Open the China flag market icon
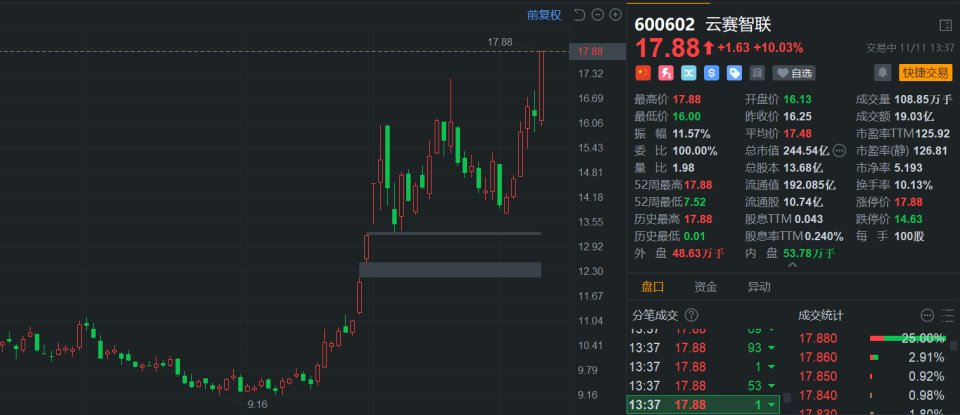The height and width of the screenshot is (415, 960). 642,73
